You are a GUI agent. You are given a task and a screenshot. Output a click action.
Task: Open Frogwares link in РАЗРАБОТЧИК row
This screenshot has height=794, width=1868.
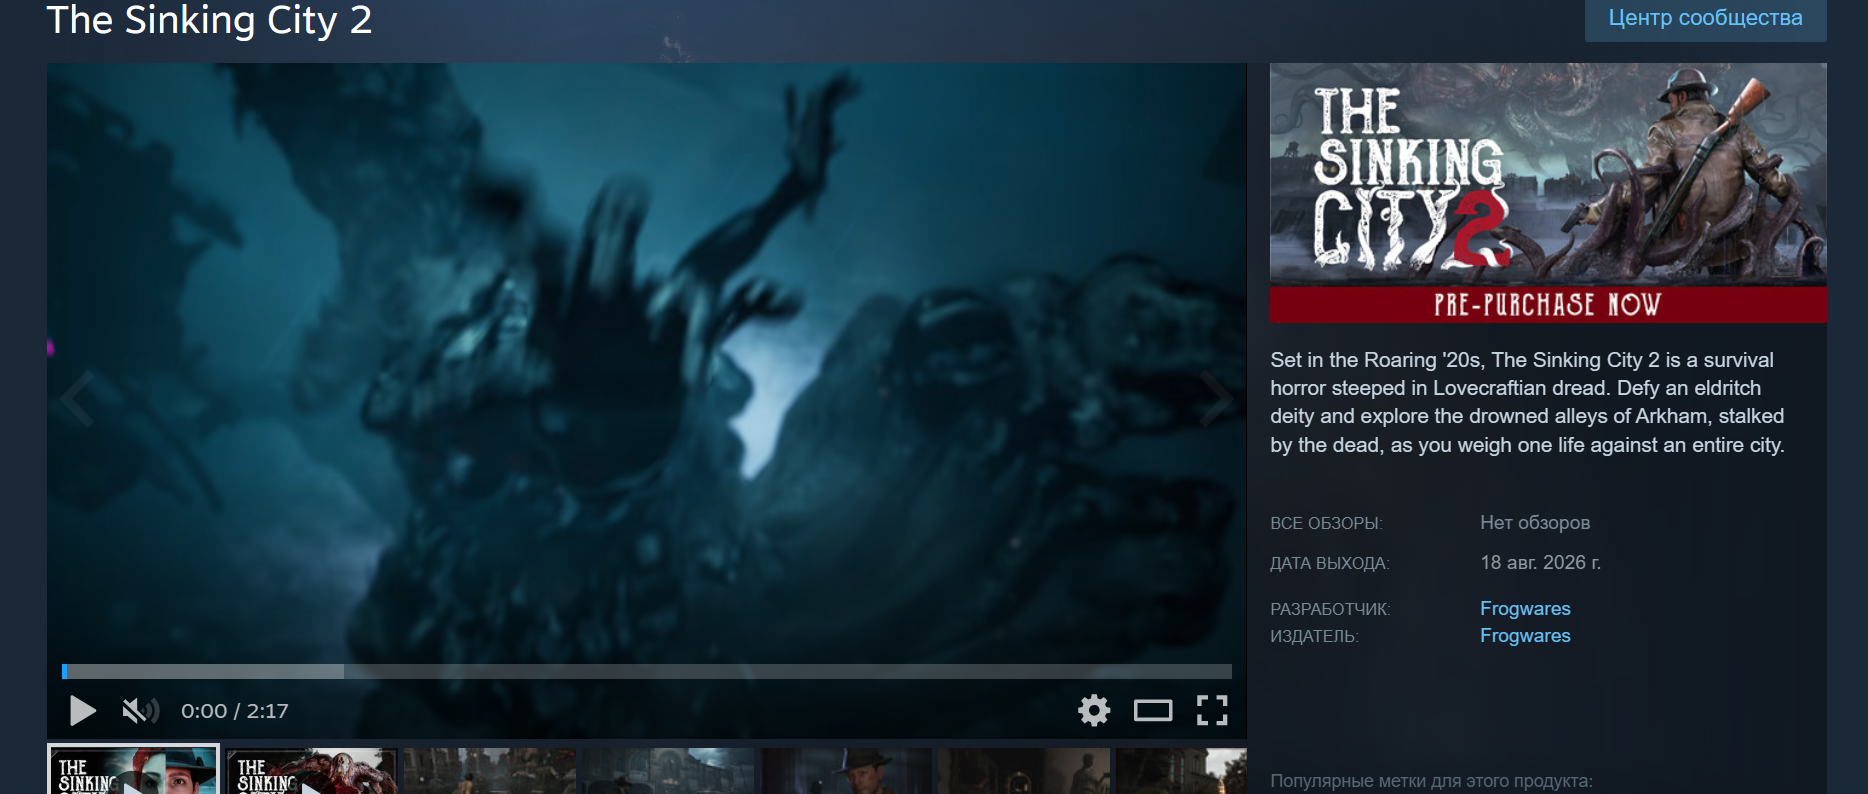pyautogui.click(x=1525, y=608)
